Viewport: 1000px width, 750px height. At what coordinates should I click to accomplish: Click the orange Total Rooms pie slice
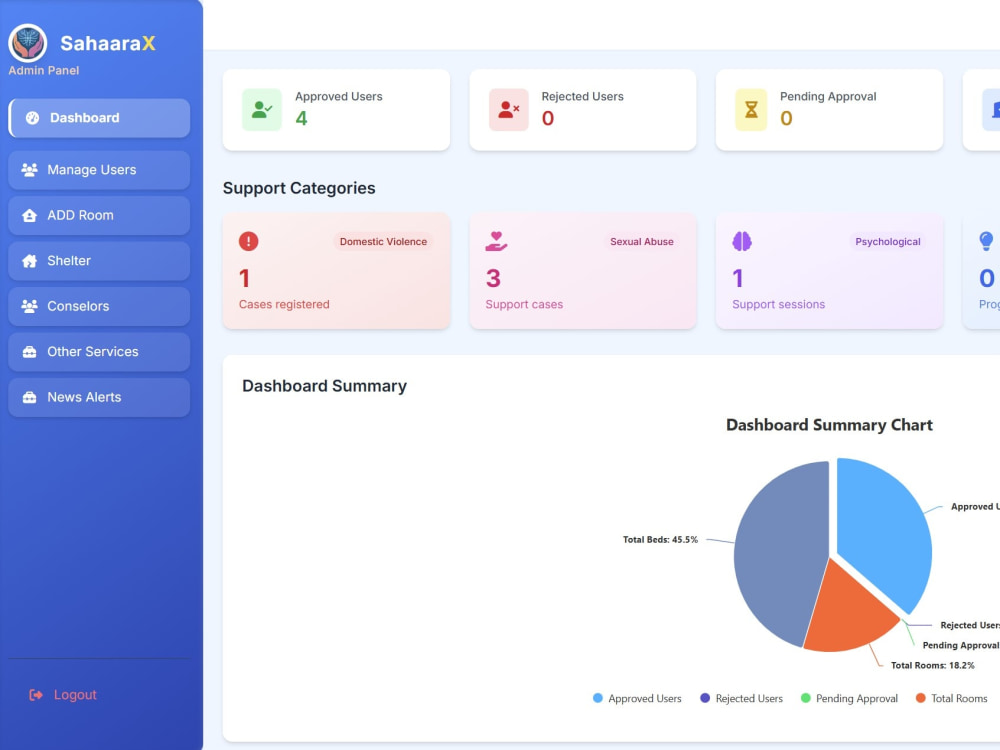(849, 612)
